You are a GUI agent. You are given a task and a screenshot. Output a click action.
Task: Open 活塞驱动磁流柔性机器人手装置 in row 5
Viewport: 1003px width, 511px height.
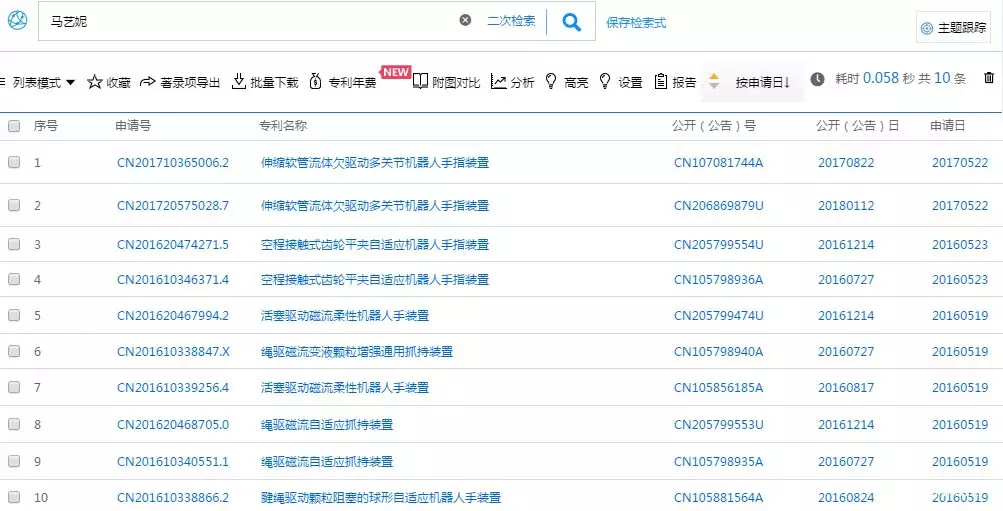345,315
